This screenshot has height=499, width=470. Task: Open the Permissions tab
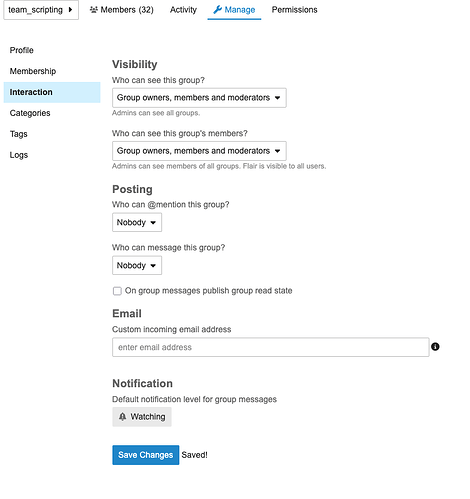294,10
